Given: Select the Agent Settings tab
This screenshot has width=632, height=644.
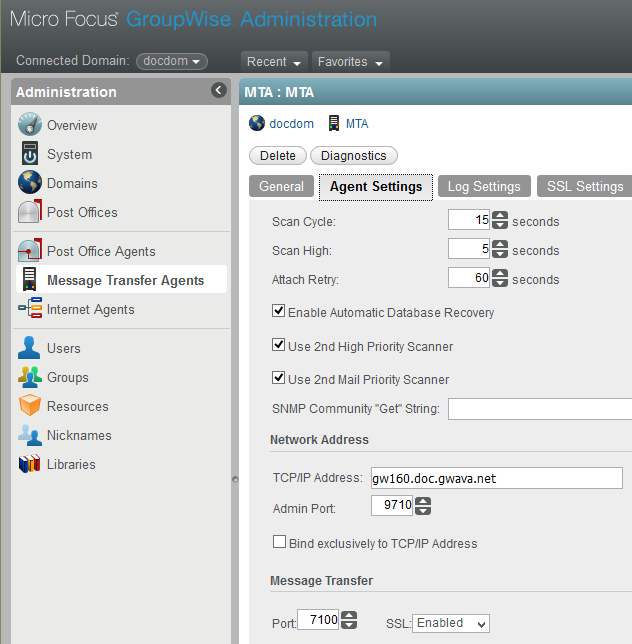Looking at the screenshot, I should [376, 187].
